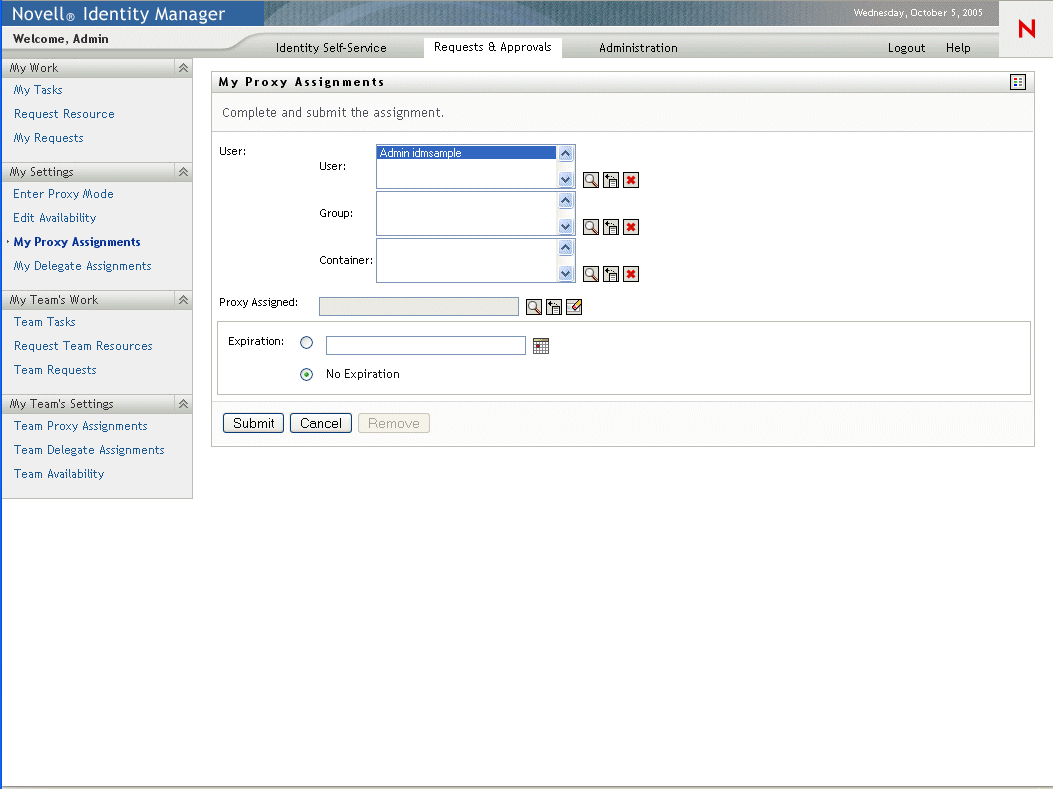1053x789 pixels.
Task: Click down arrow of User list box
Action: coord(565,179)
